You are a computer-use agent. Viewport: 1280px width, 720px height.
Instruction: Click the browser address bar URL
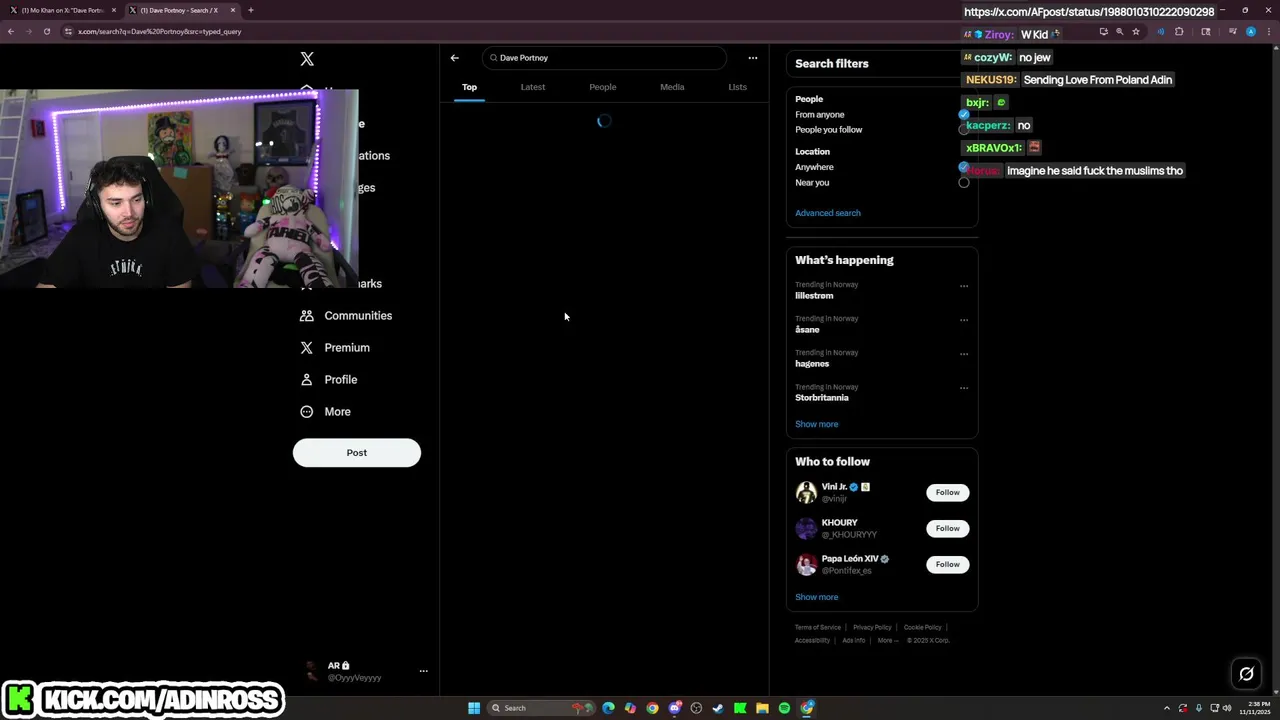coord(160,31)
